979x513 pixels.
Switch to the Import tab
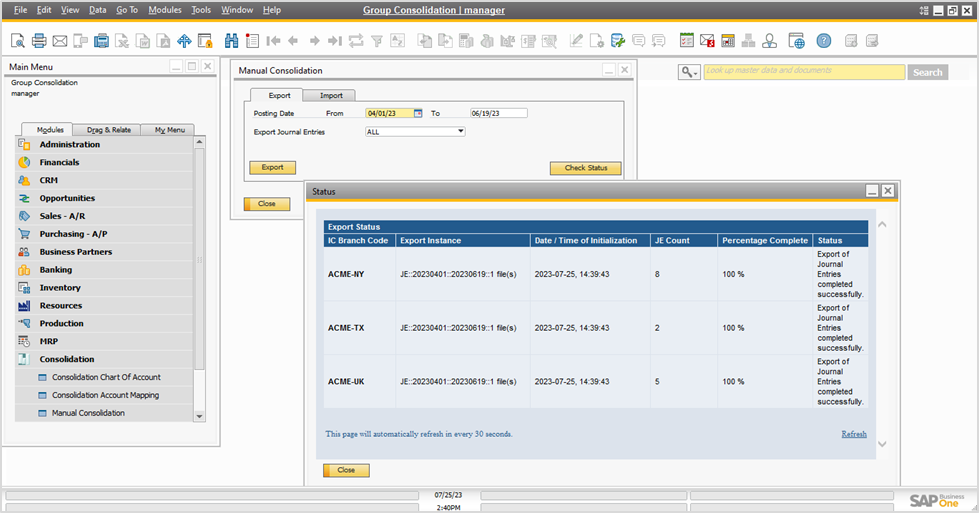(331, 96)
